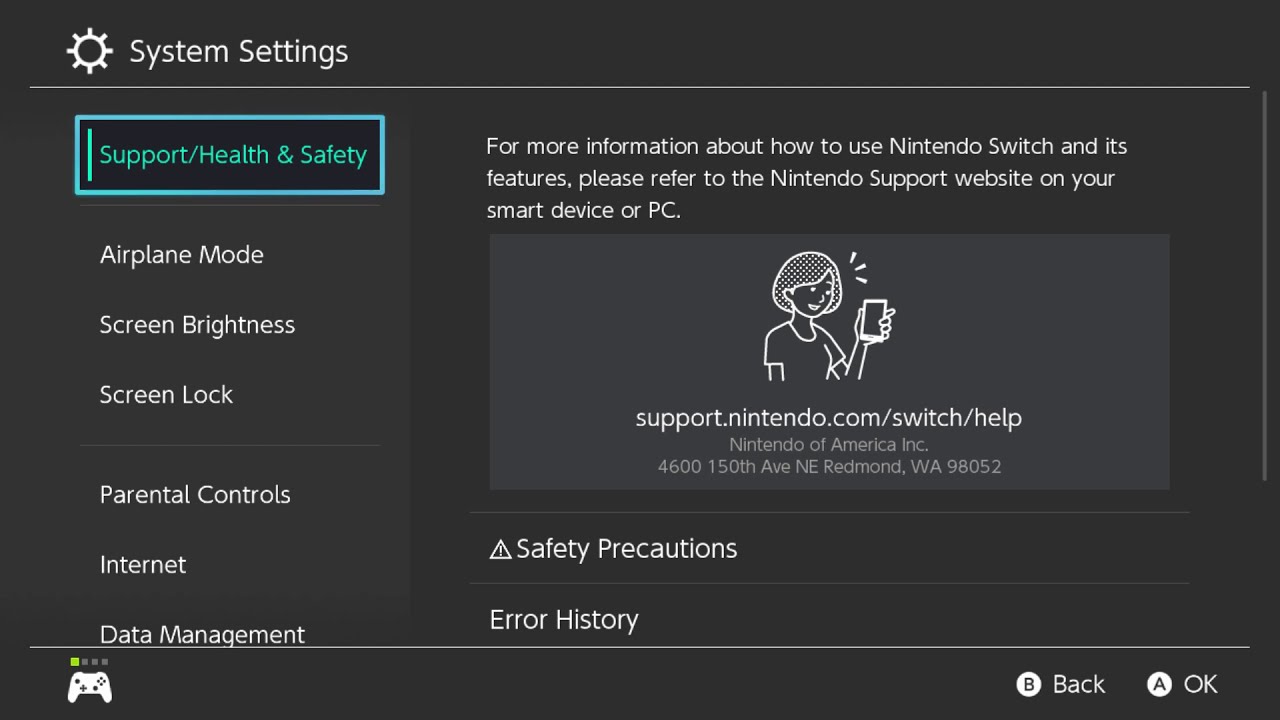Click support.nintendo.com/switch/help address

pos(829,418)
